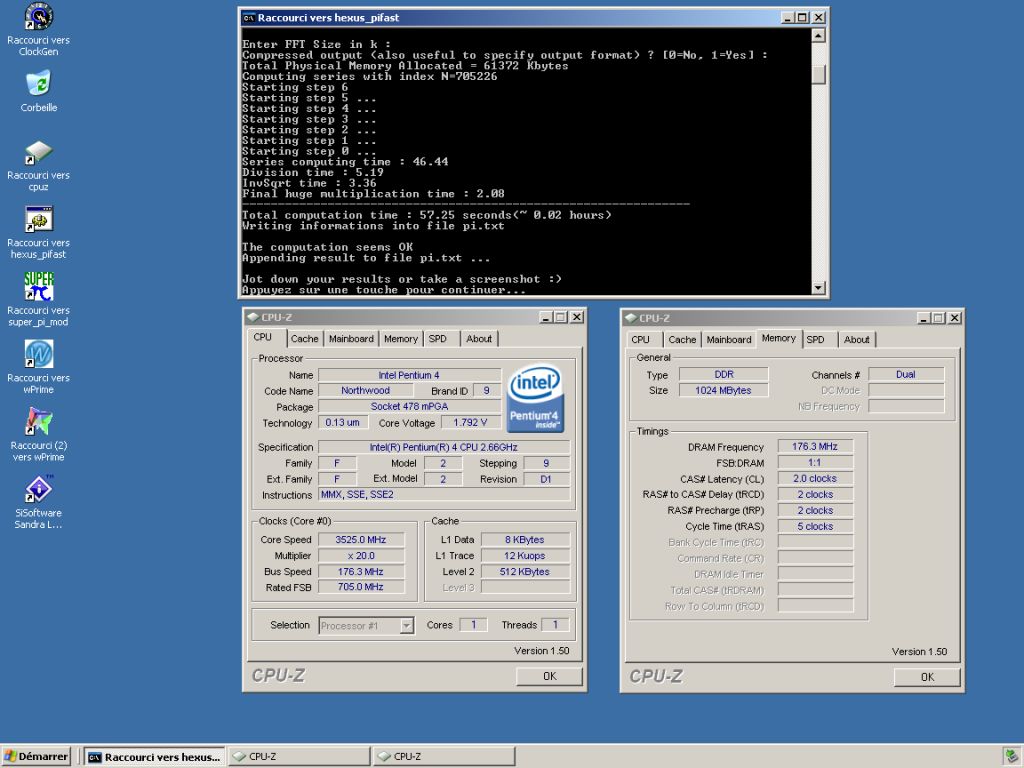Click the Specification Pentium 4 2.66GHz field

coord(443,447)
